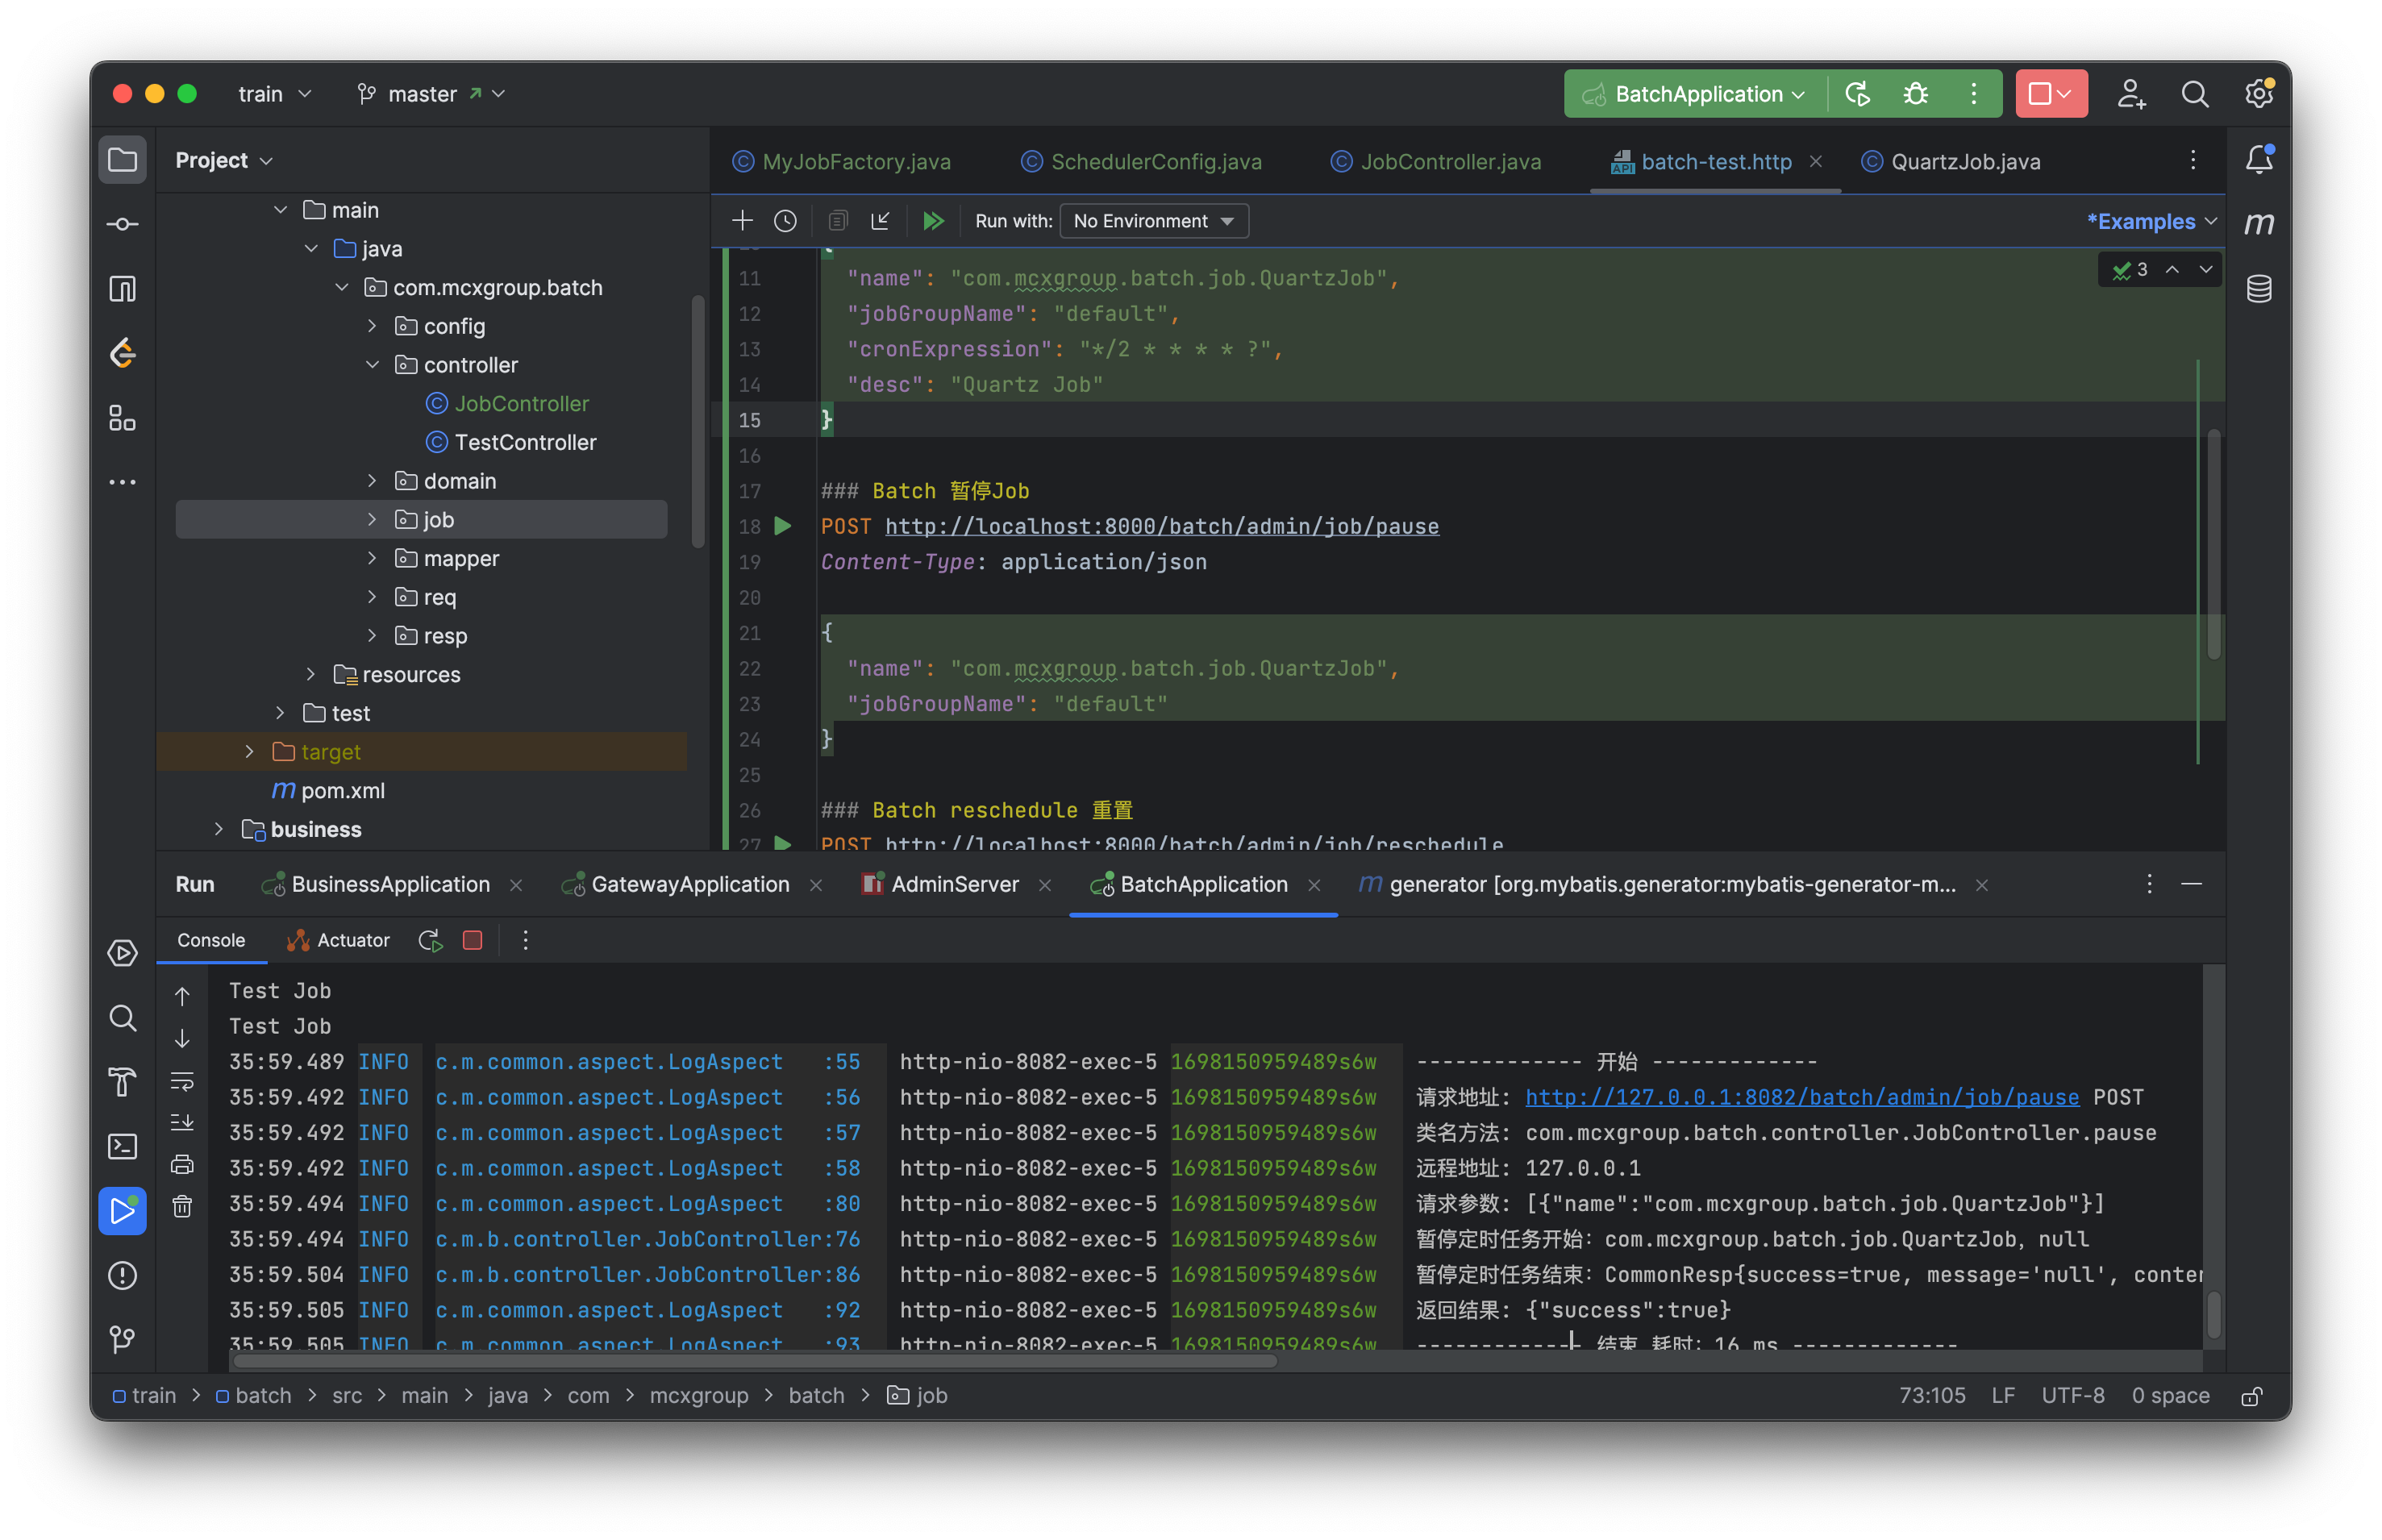Run all requests in the file
This screenshot has height=1540, width=2382.
[x=933, y=221]
